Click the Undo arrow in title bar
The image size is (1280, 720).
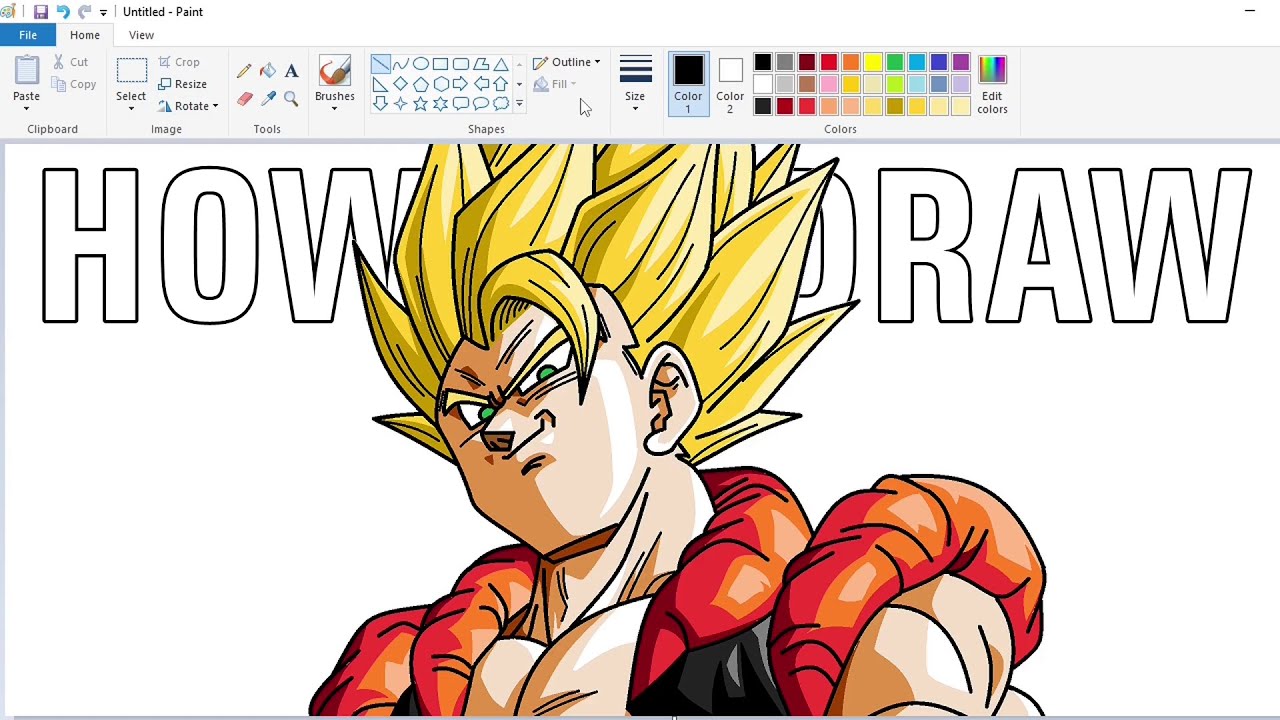pos(63,12)
